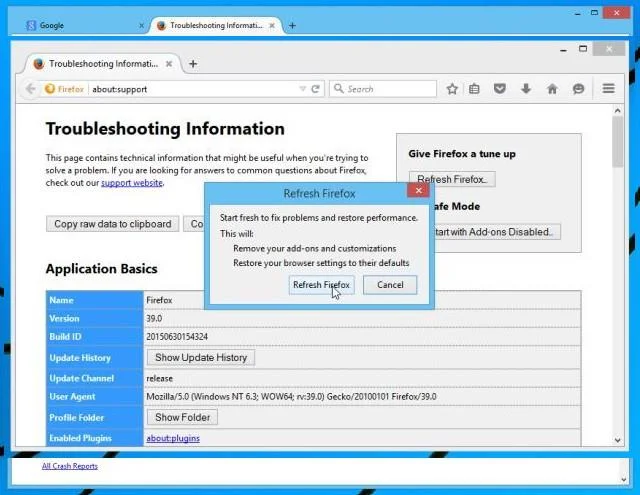Click the Profile Folder row label
The image size is (640, 495).
[x=76, y=418]
